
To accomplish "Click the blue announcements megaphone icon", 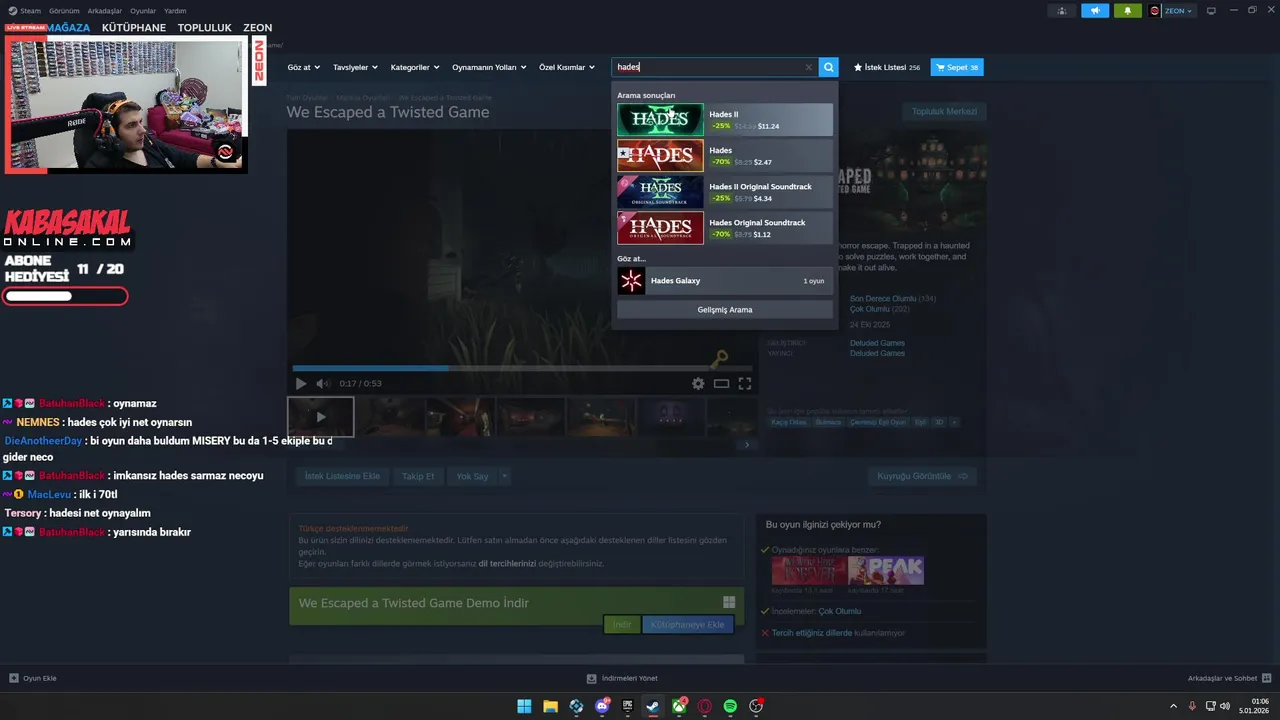I will 1095,10.
